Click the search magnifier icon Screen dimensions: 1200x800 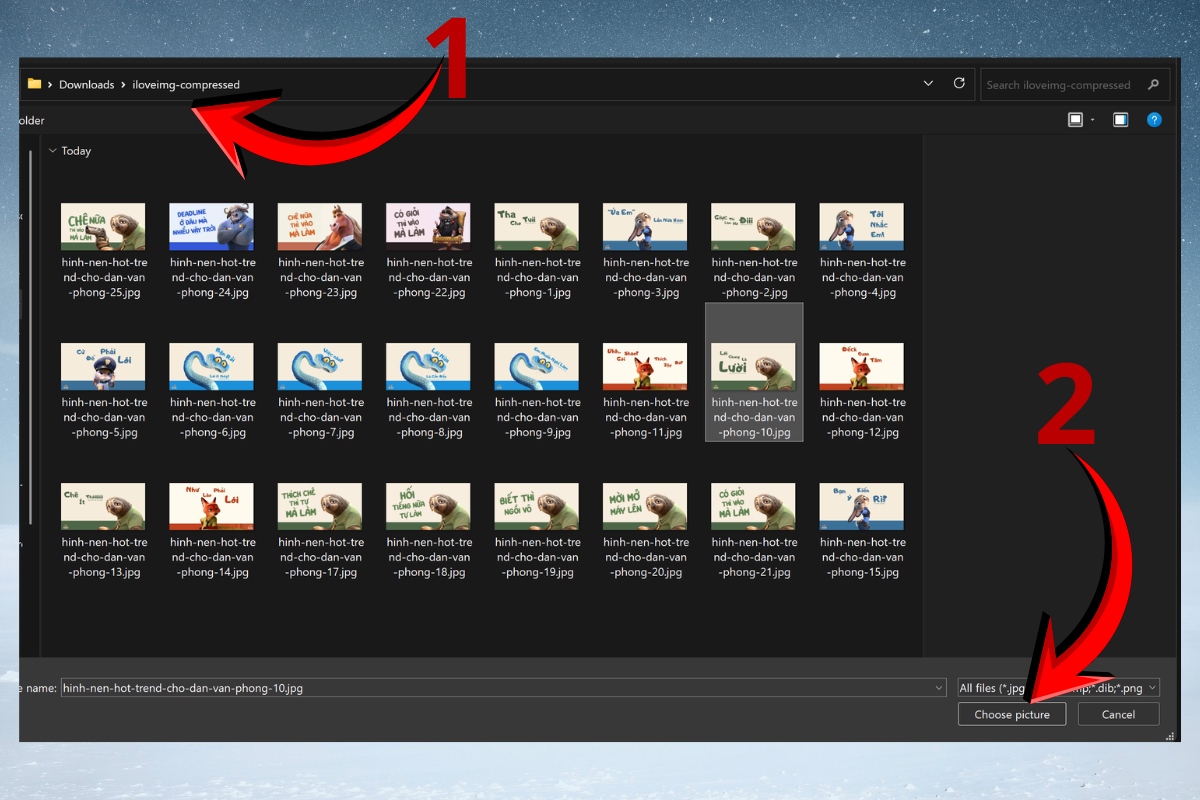point(1154,85)
